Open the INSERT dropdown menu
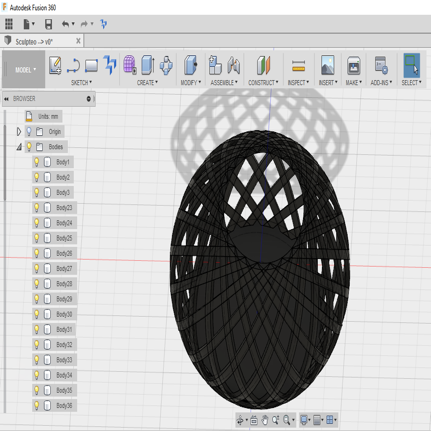The width and height of the screenshot is (431, 431). (x=328, y=82)
